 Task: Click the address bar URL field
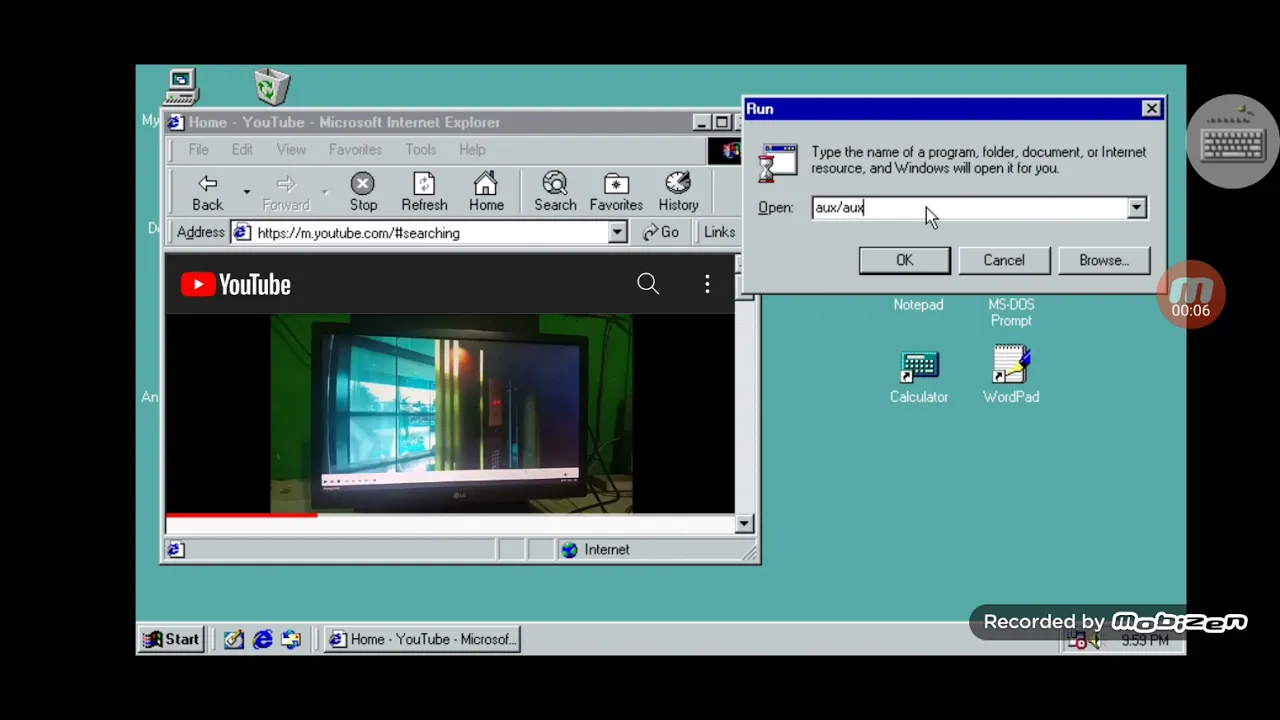[430, 233]
